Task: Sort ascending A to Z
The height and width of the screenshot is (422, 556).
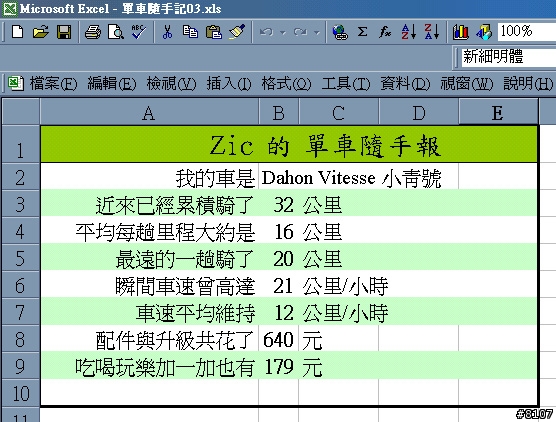Action: point(408,32)
